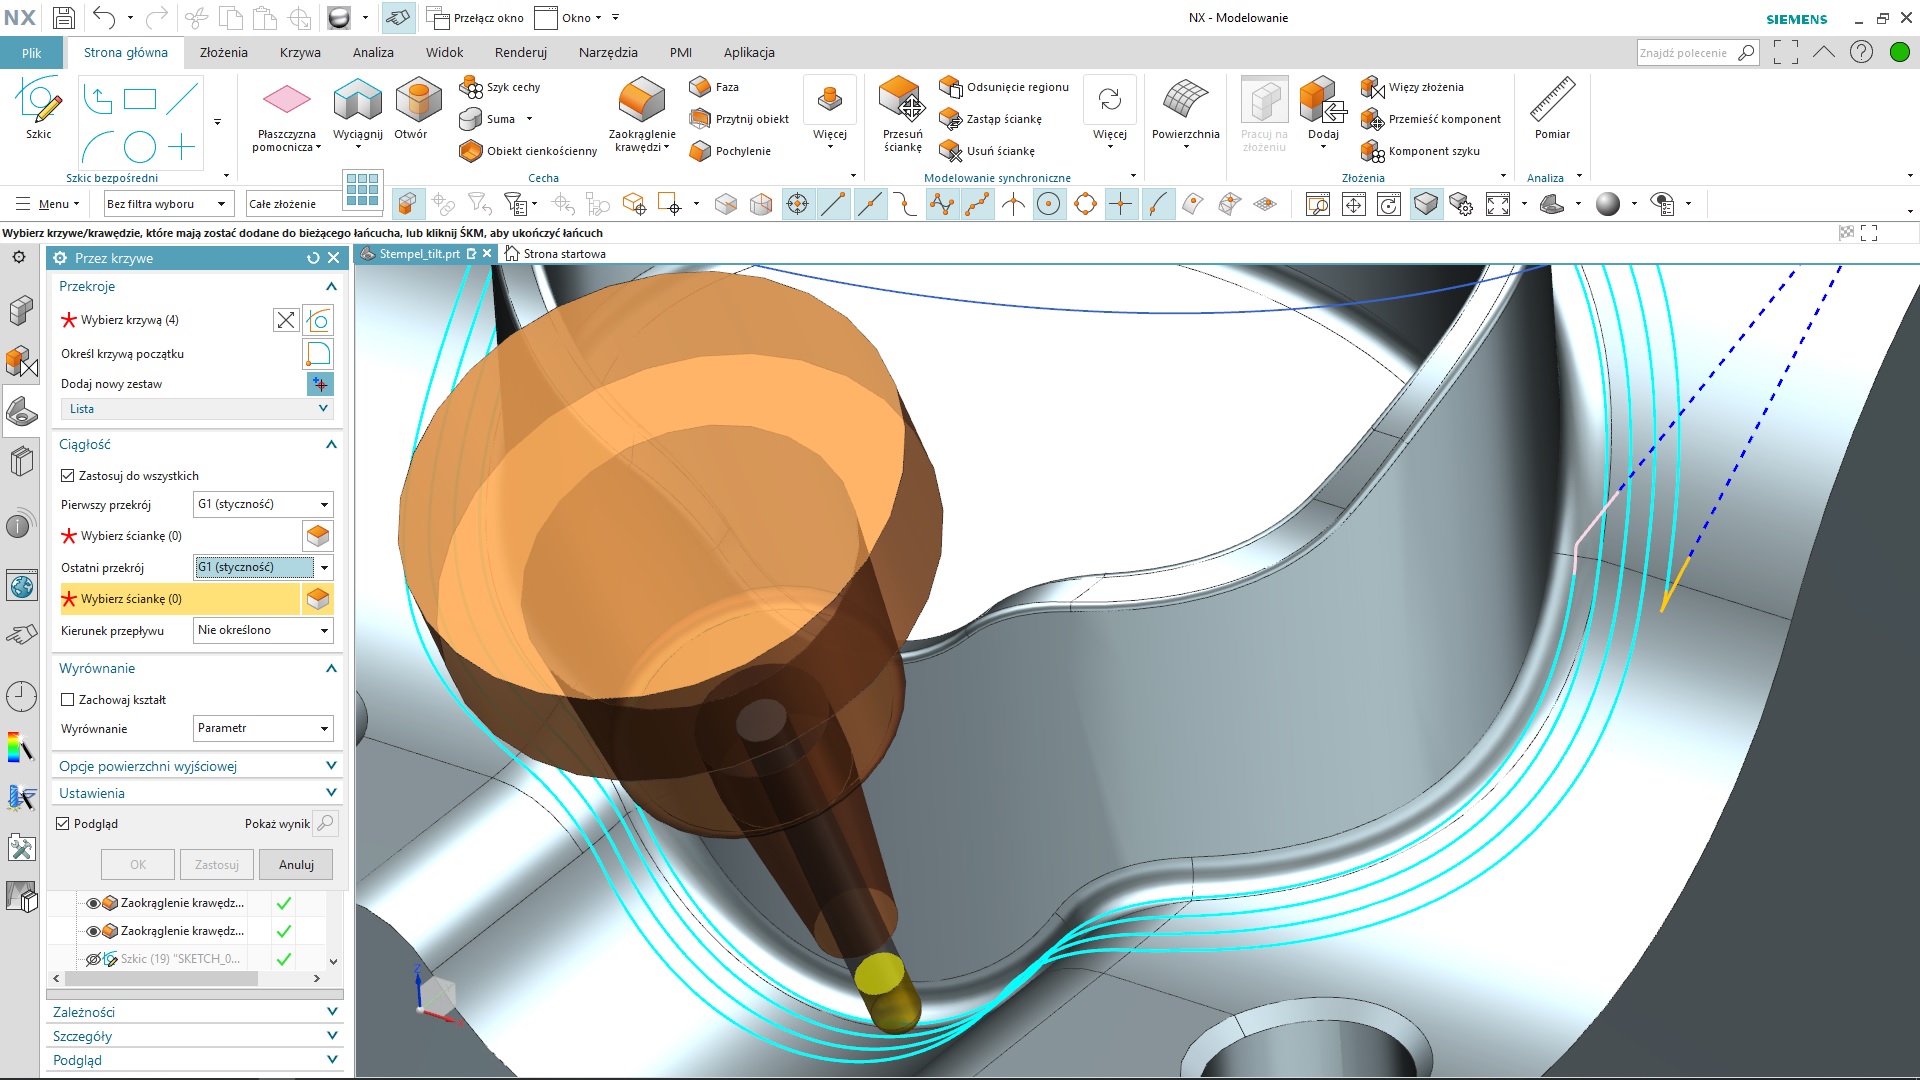Open the Powierzchnia surface tool
The image size is (1920, 1080).
pos(1185,110)
